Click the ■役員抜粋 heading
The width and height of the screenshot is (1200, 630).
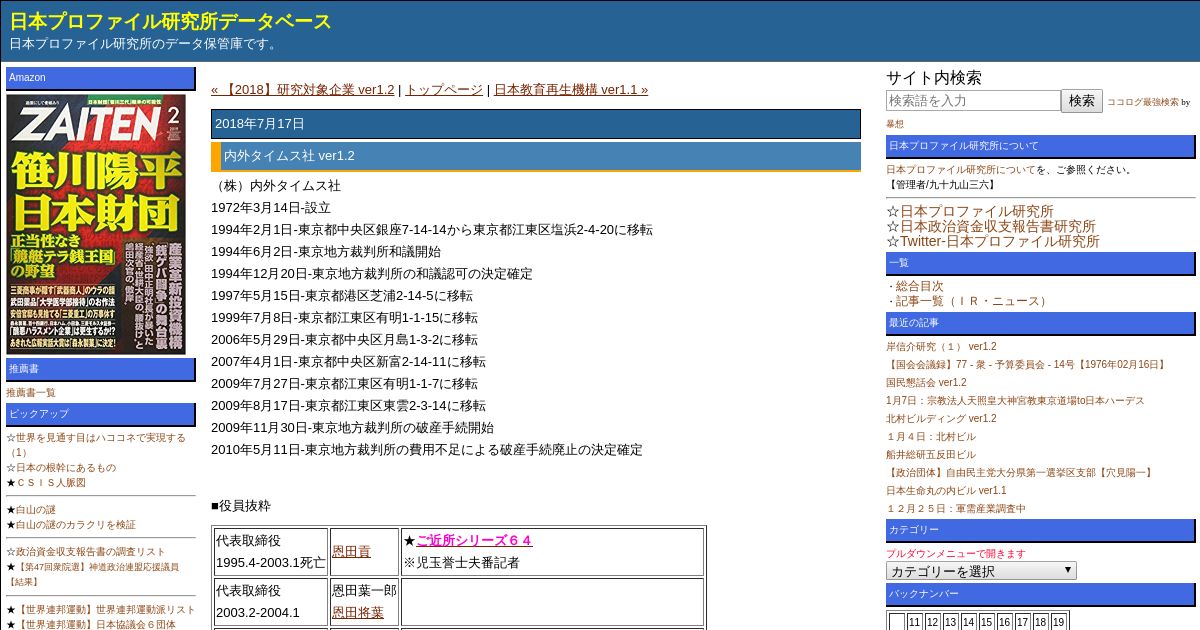[x=241, y=506]
